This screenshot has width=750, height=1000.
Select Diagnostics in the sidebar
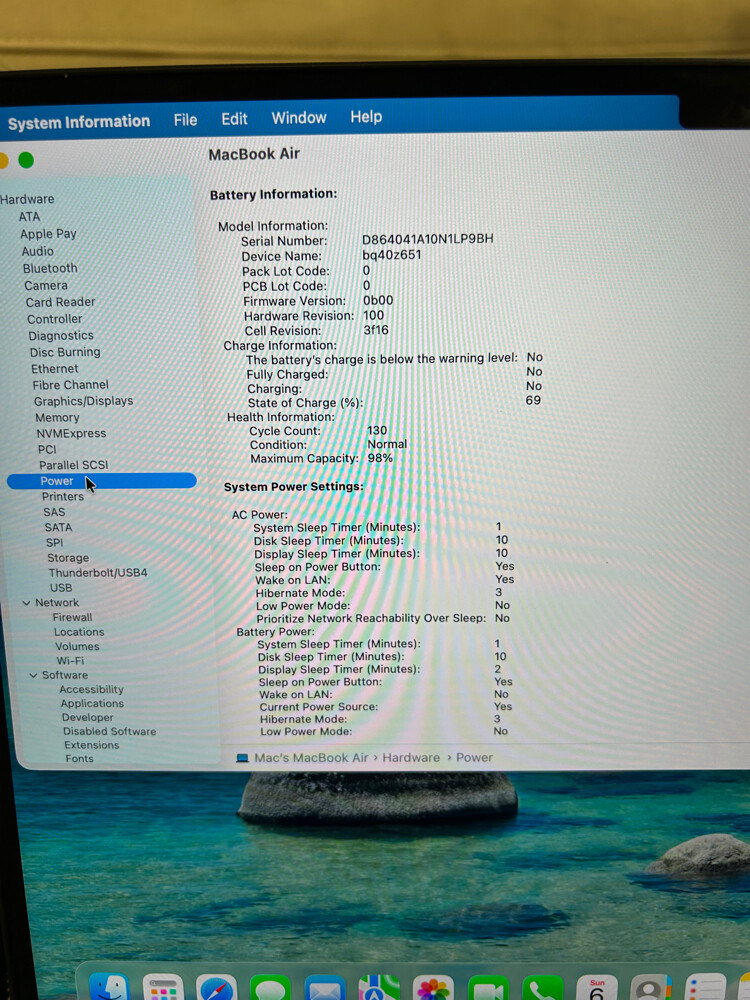click(61, 335)
